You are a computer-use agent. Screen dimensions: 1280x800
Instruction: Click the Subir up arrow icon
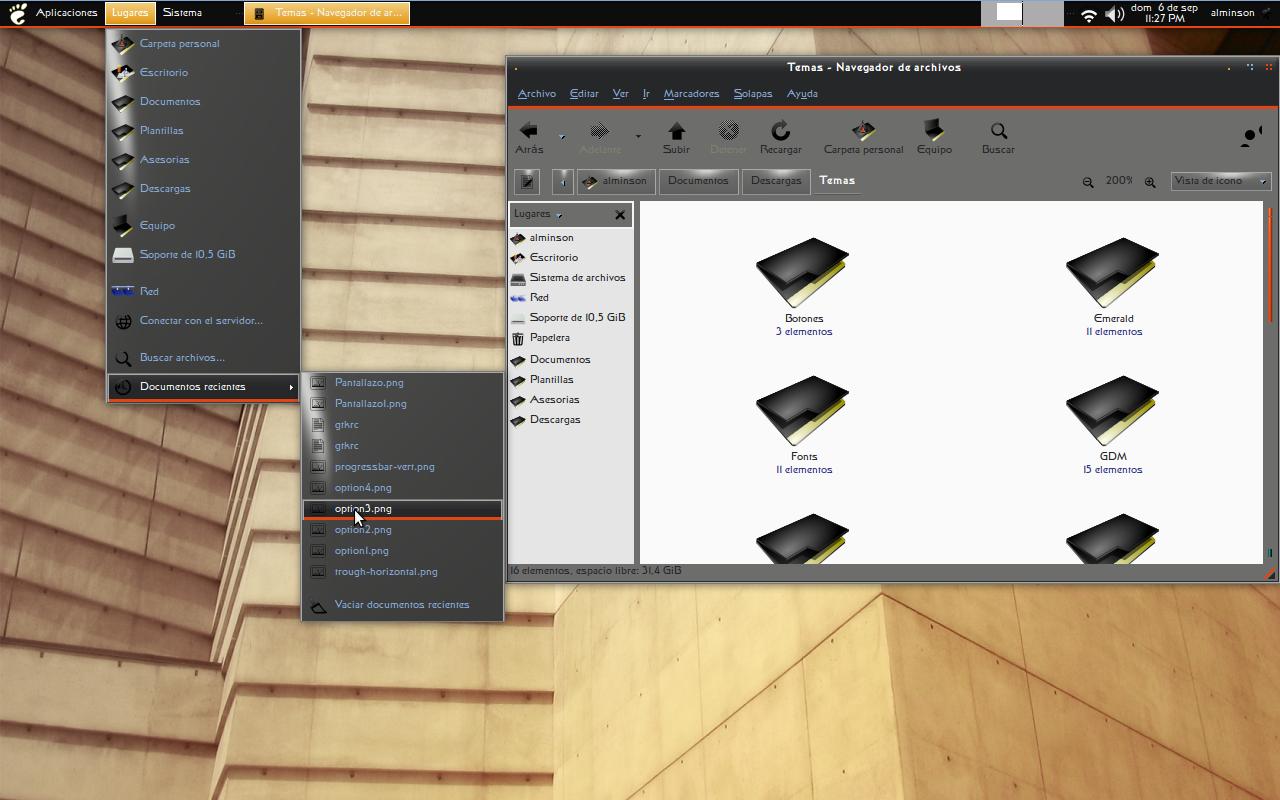[676, 131]
